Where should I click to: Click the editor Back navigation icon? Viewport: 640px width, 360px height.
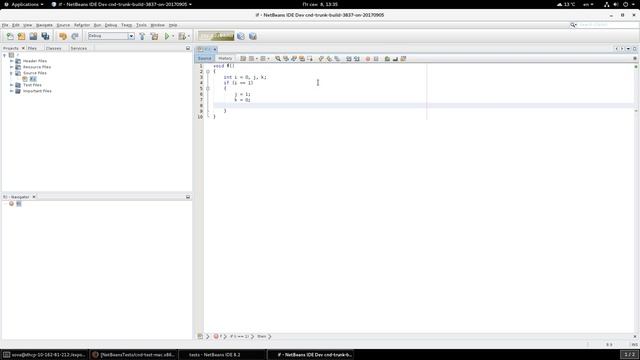click(252, 59)
